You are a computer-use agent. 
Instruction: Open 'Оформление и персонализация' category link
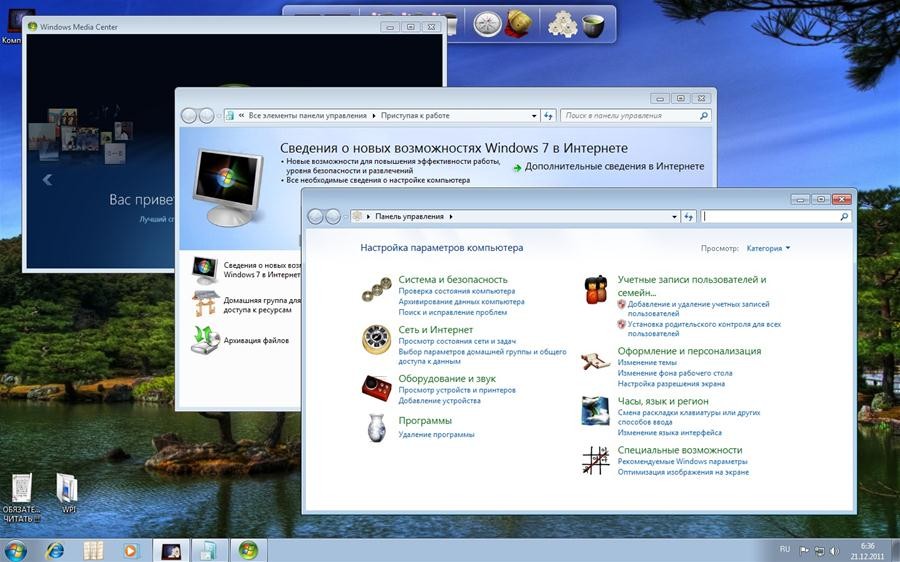pos(689,351)
